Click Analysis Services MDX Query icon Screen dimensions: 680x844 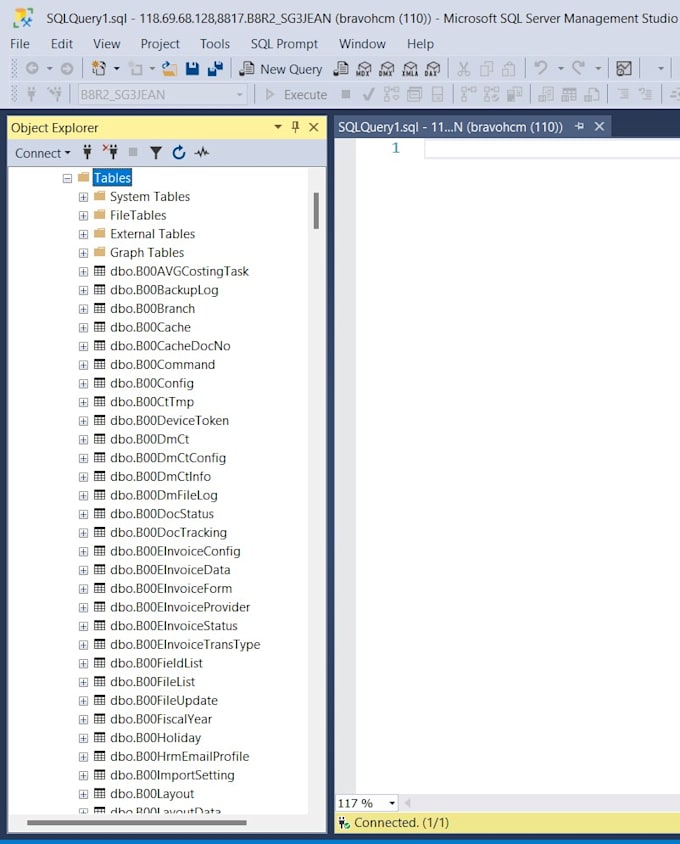364,69
